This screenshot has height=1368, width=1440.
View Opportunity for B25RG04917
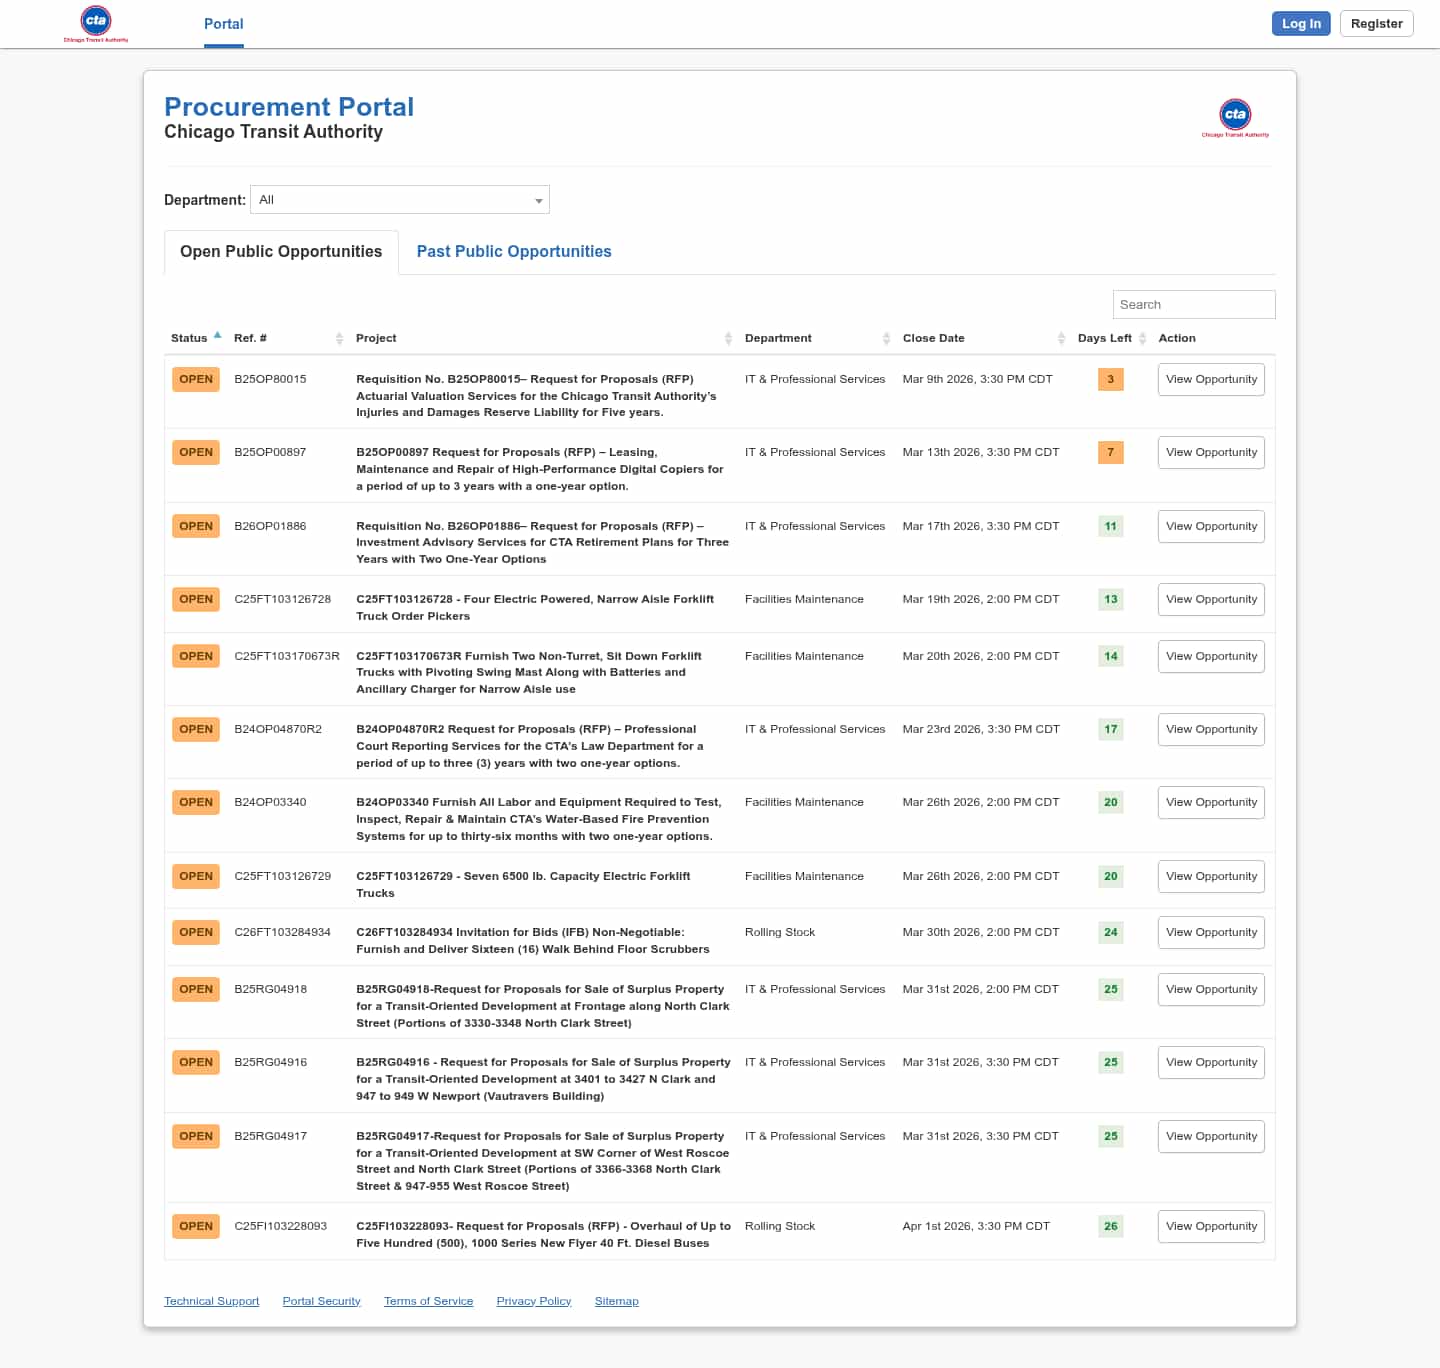[x=1211, y=1137]
